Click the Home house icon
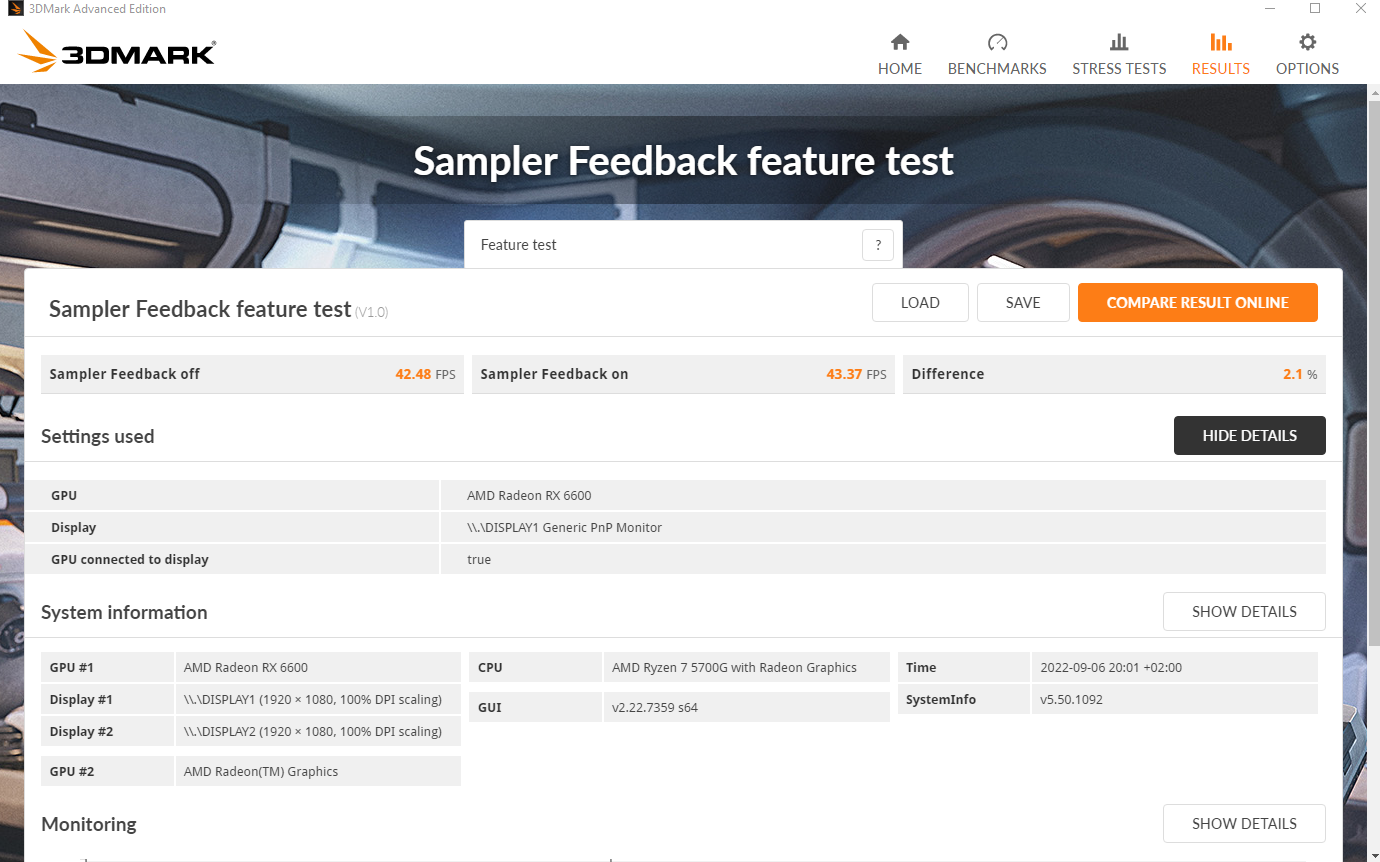 point(900,42)
